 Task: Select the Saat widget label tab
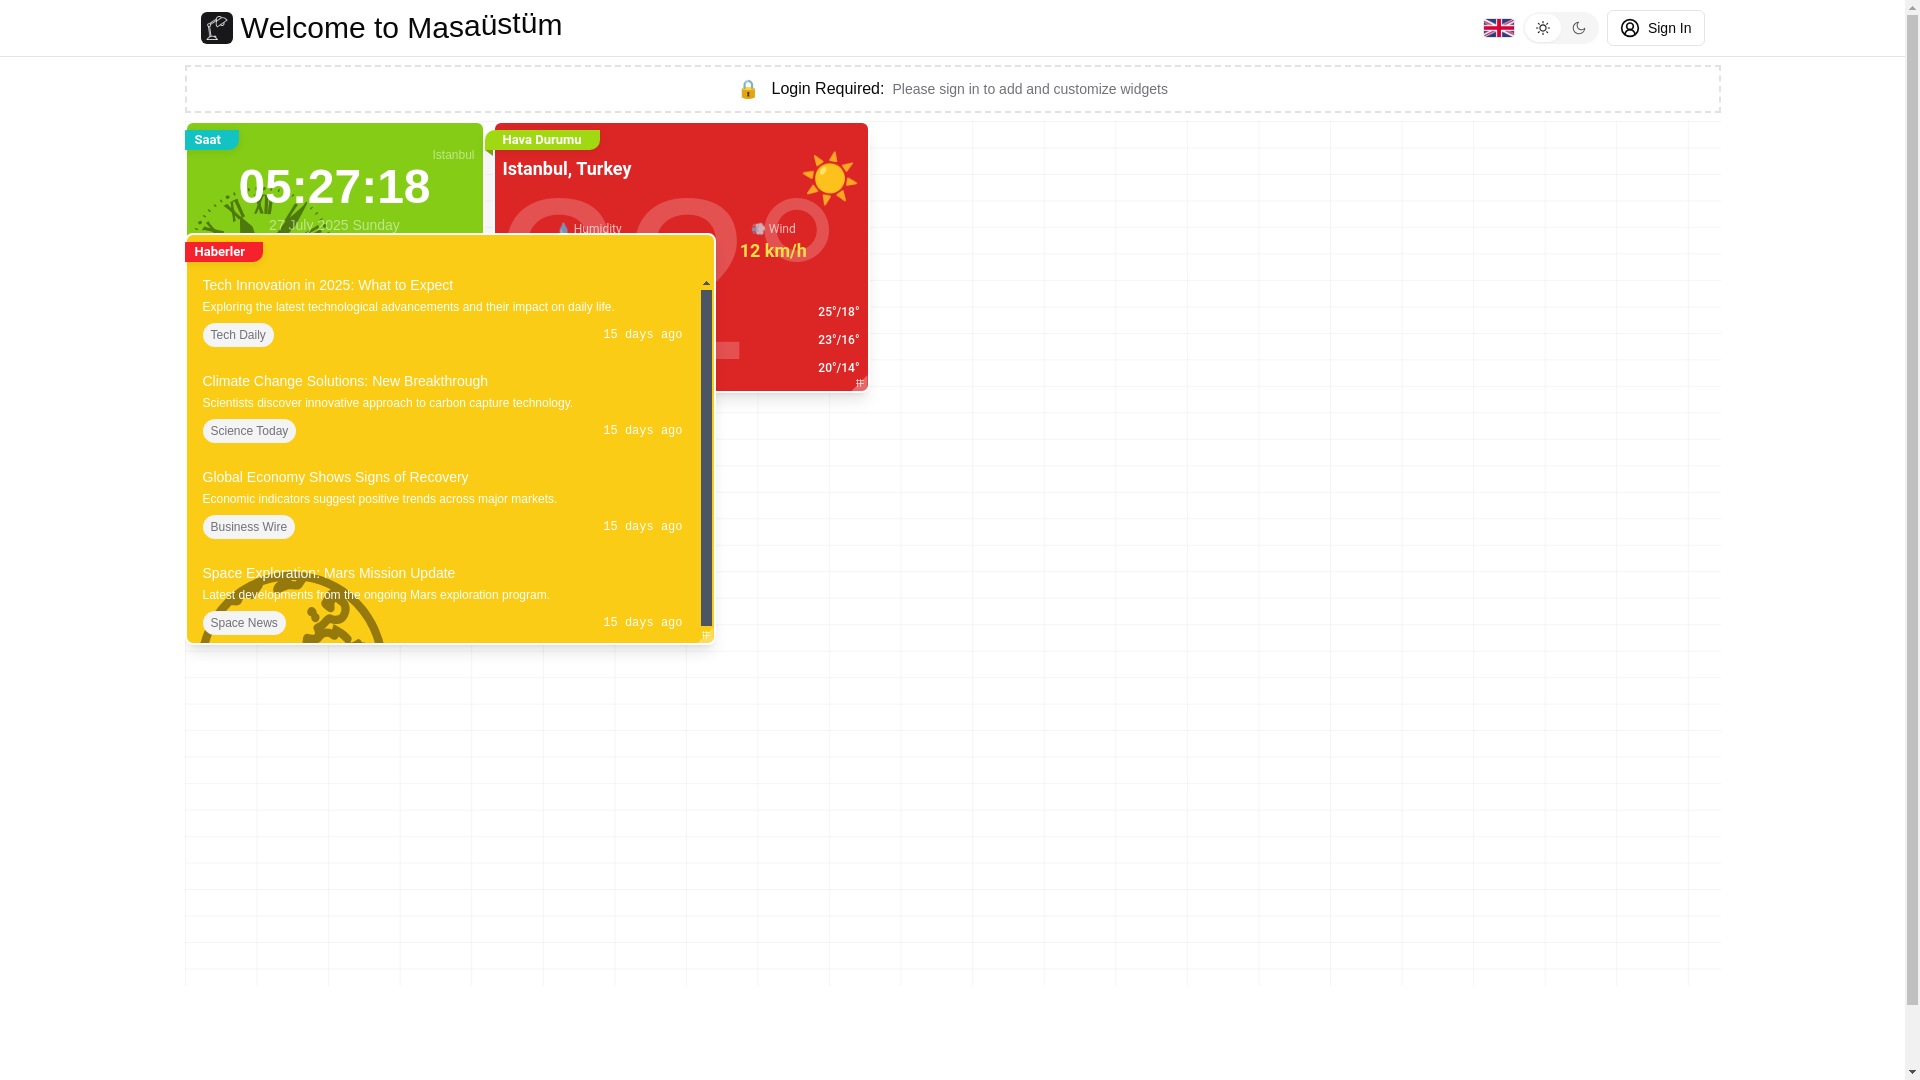tap(211, 140)
